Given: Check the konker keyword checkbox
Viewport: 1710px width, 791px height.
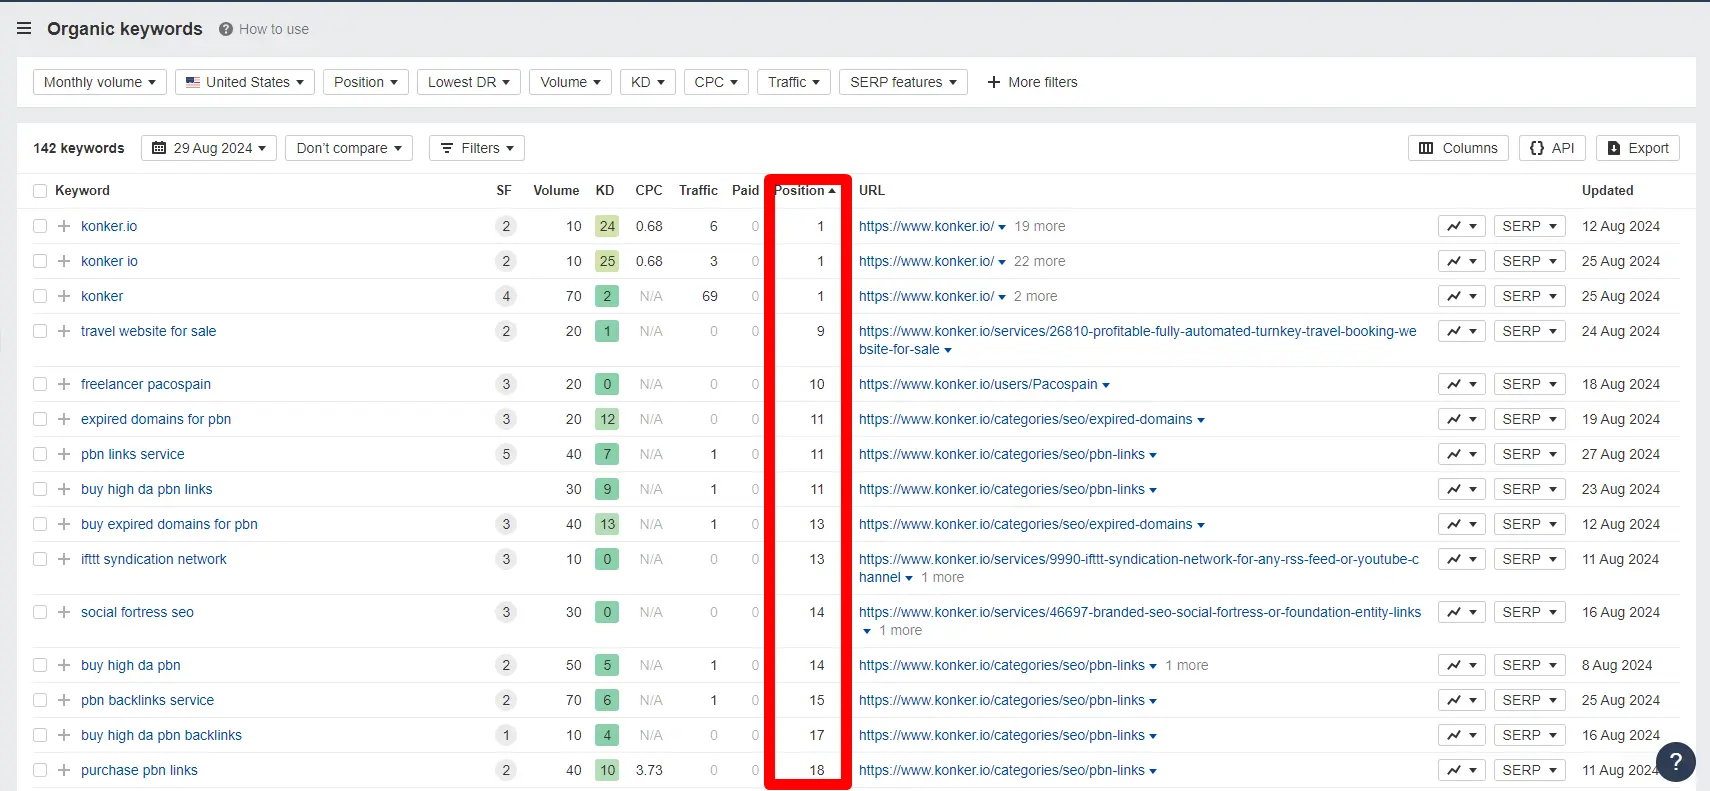Looking at the screenshot, I should tap(40, 296).
